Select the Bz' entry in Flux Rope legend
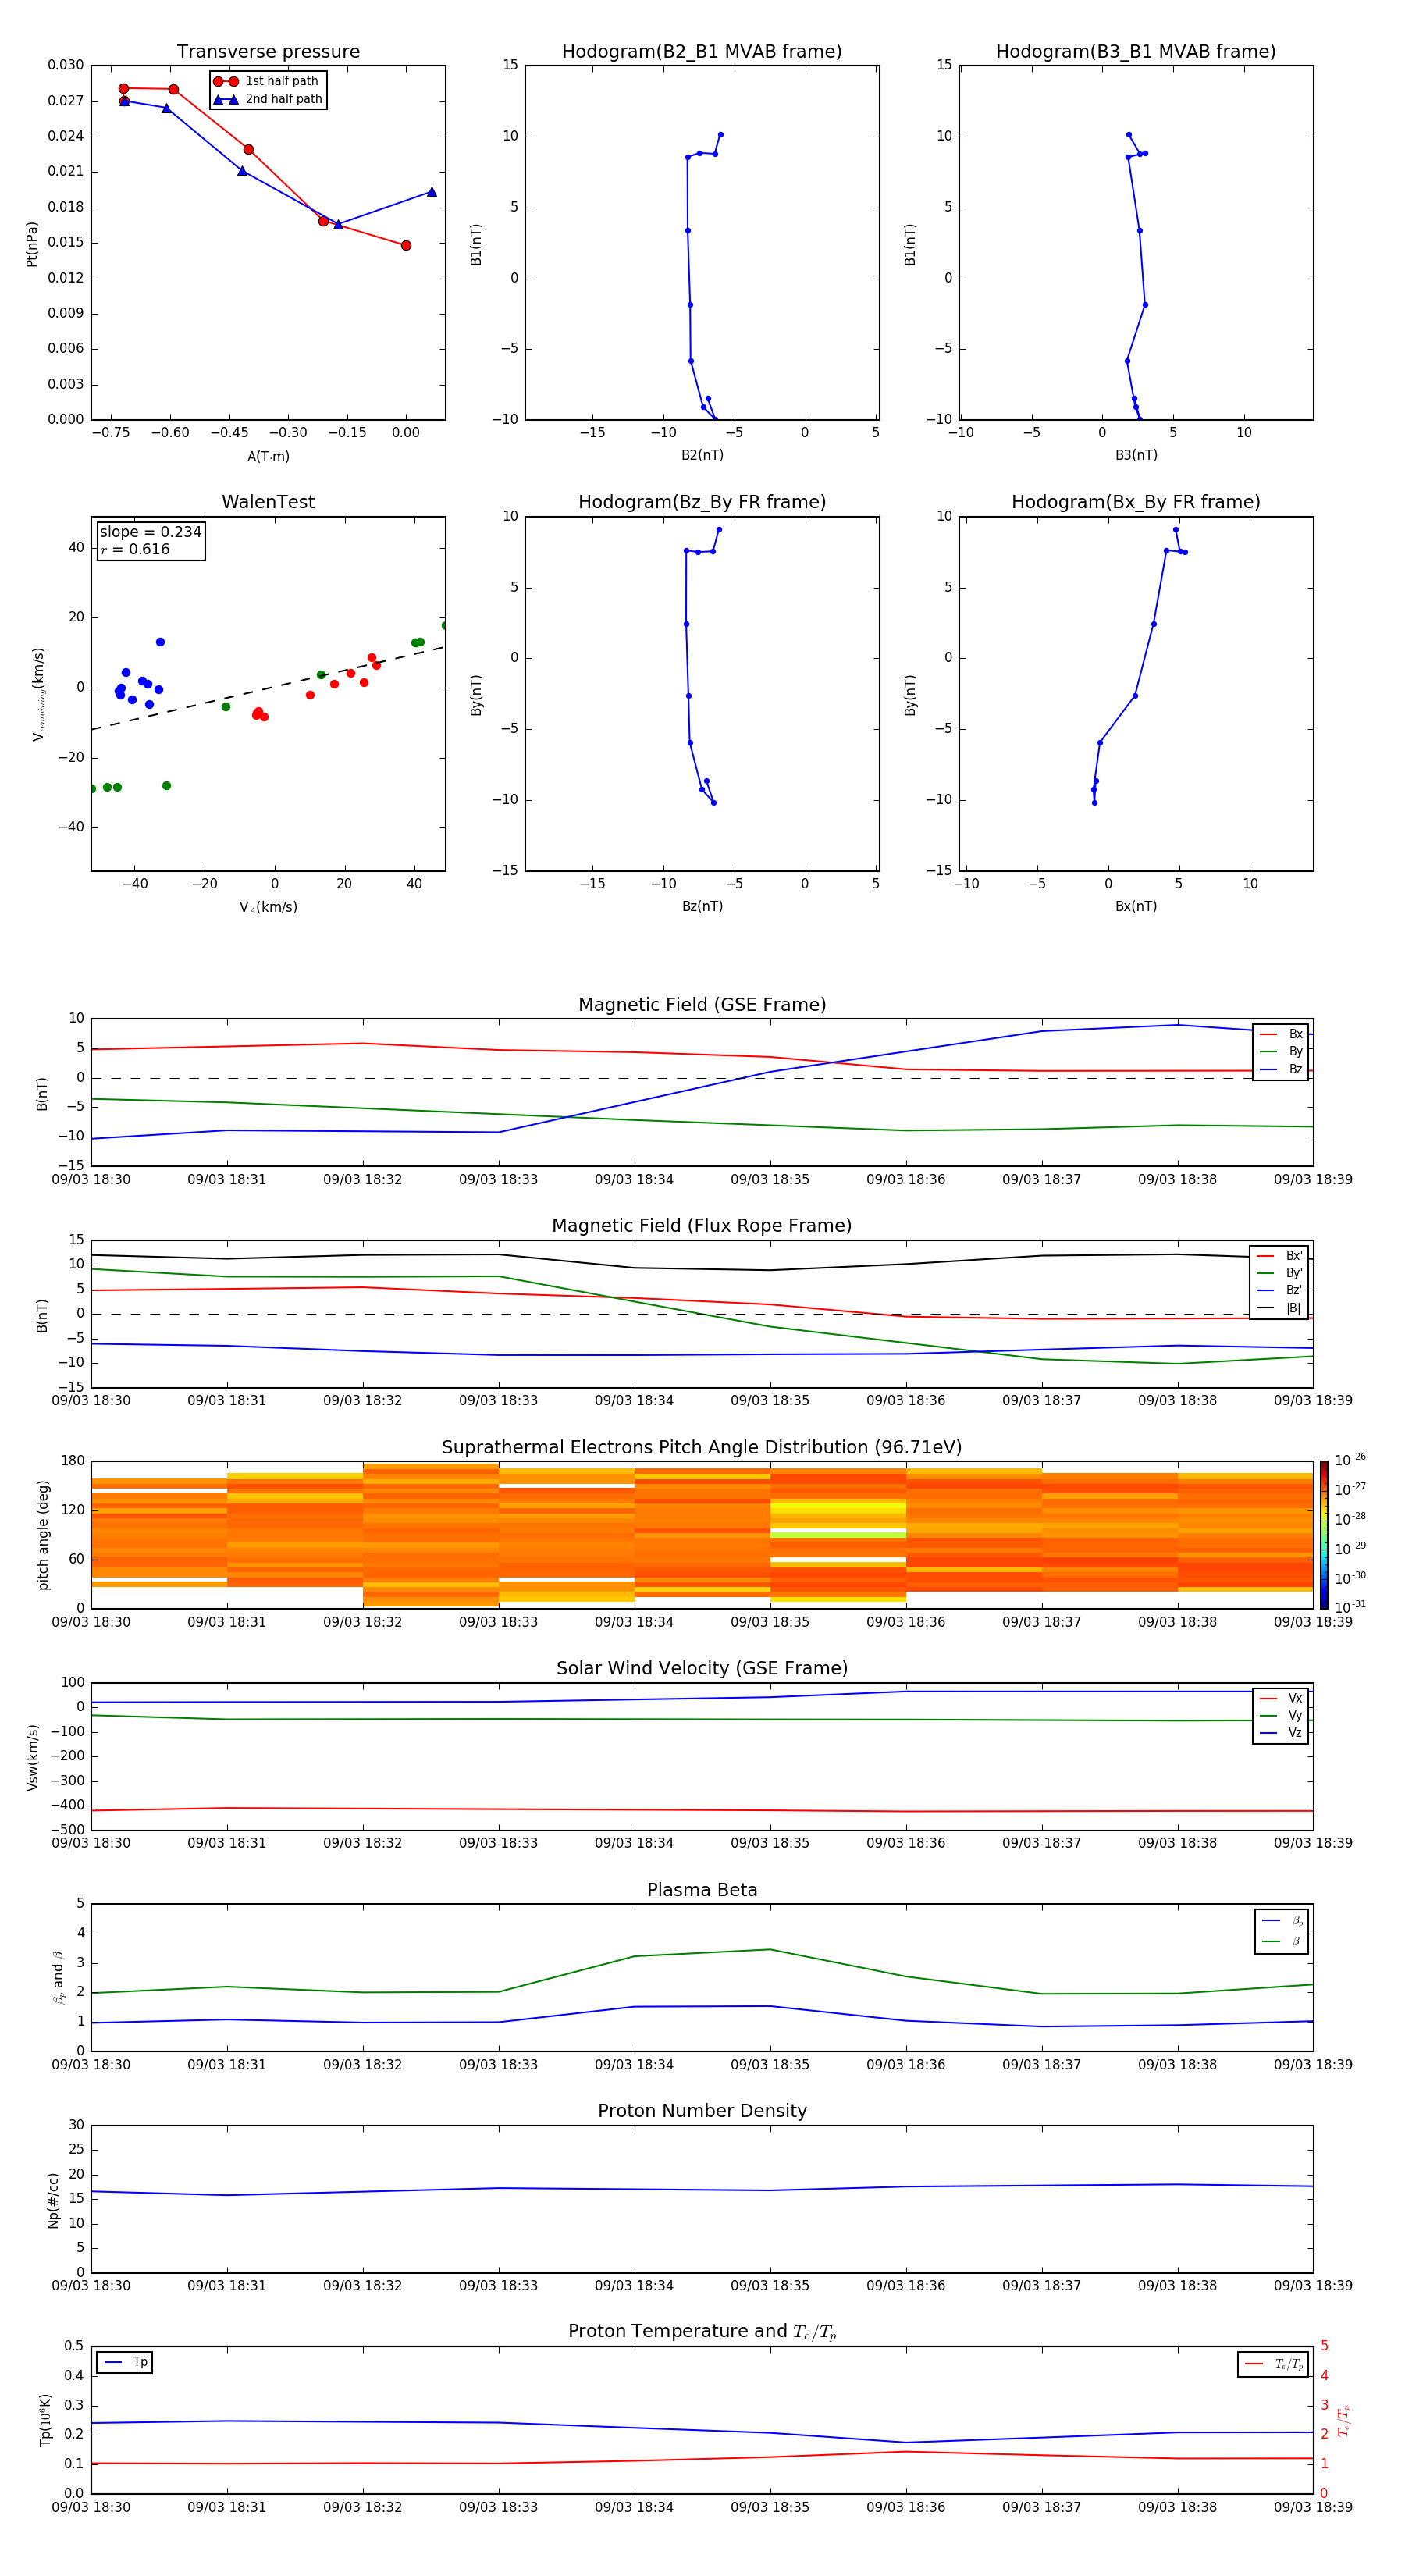 tap(1279, 1290)
